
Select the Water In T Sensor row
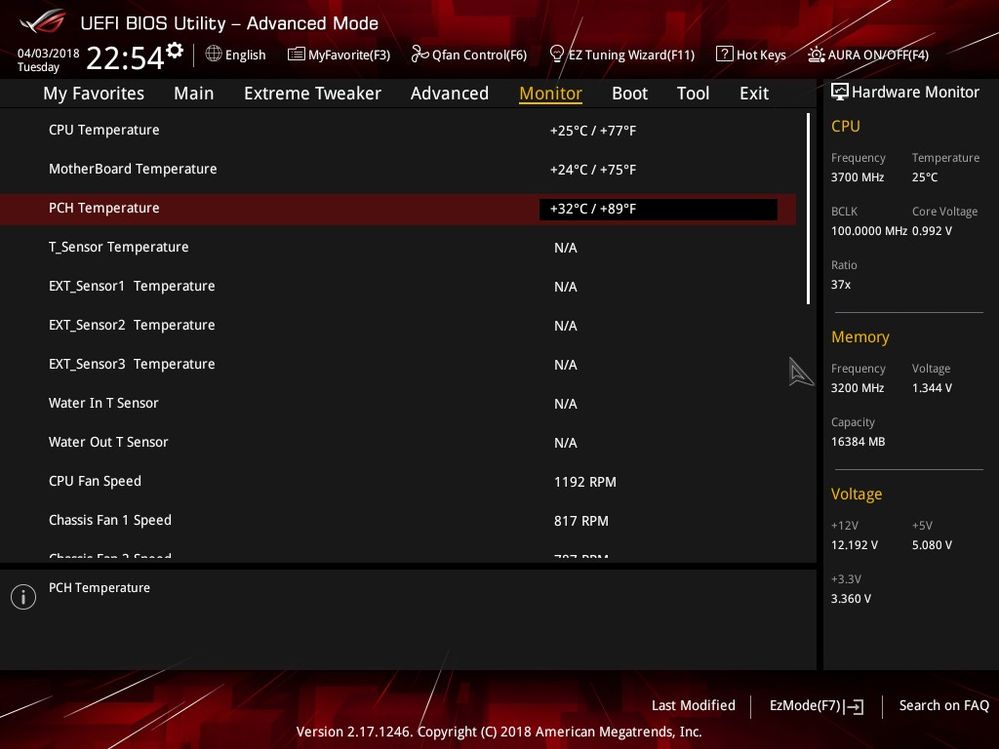pyautogui.click(x=398, y=404)
